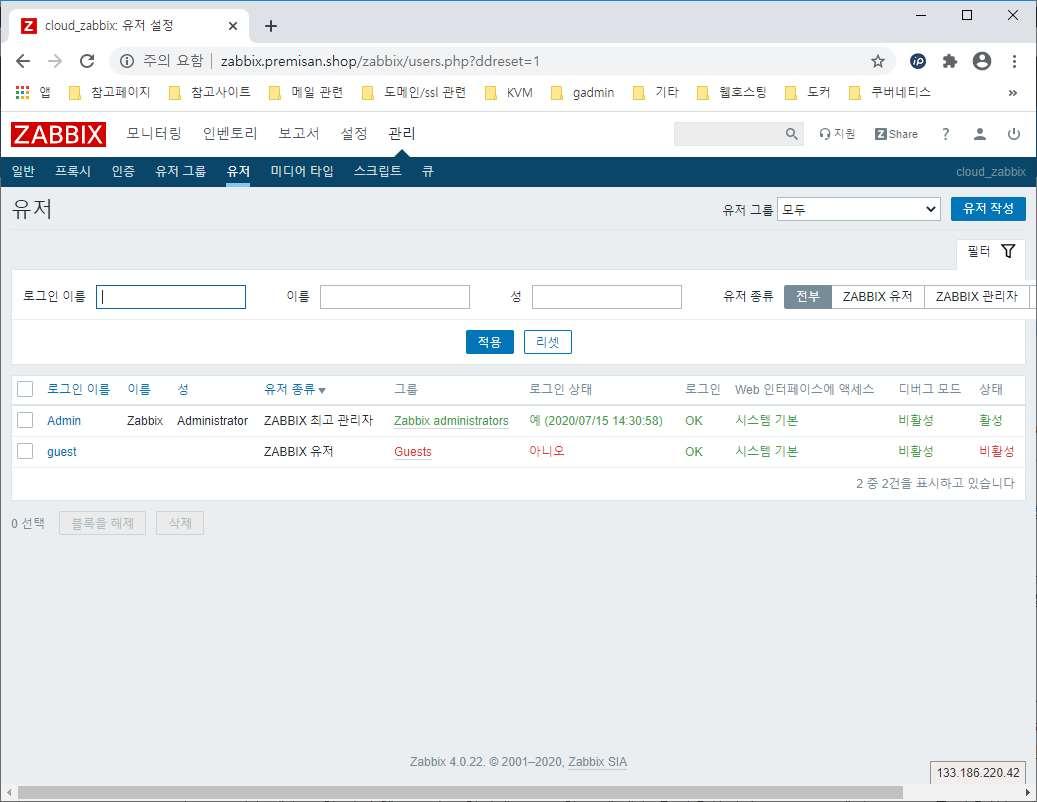Close the cloud_zabbix tab
Image resolution: width=1037 pixels, height=802 pixels.
[x=233, y=26]
